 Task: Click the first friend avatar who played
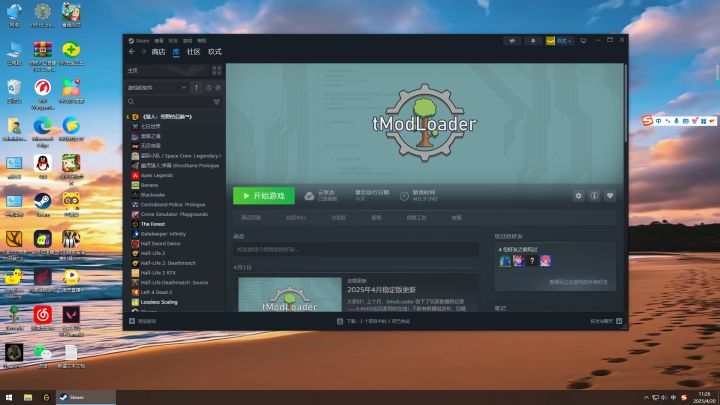coord(505,261)
